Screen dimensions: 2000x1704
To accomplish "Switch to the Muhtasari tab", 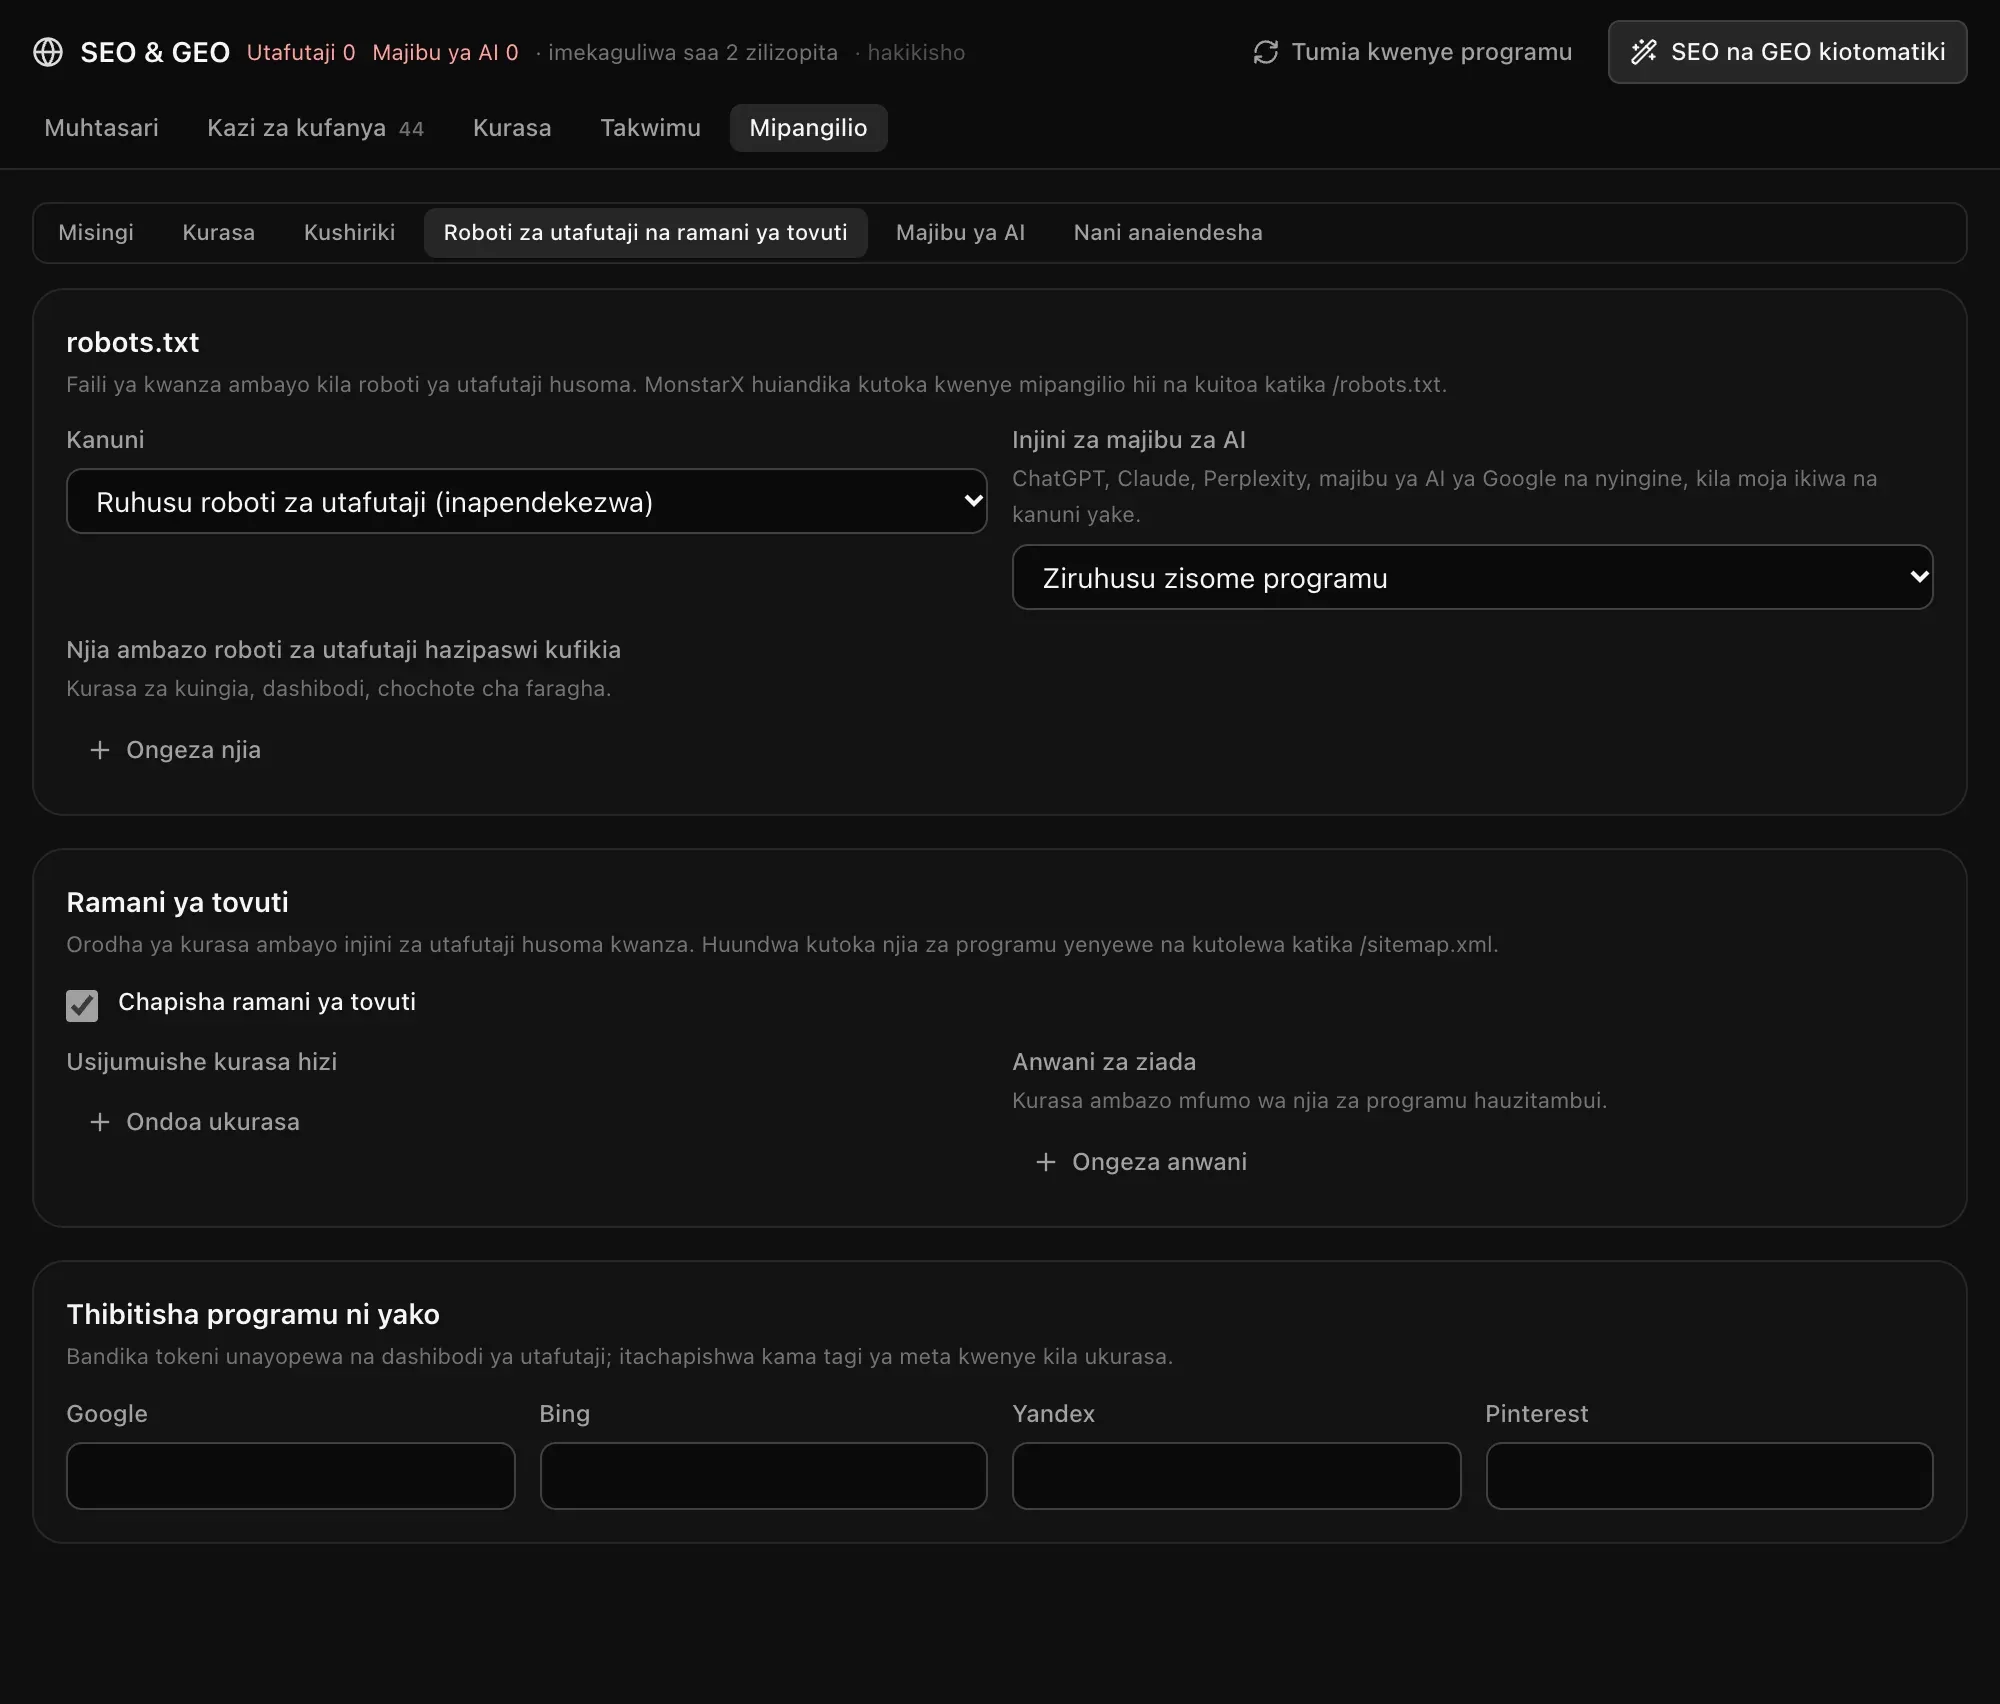I will [101, 128].
